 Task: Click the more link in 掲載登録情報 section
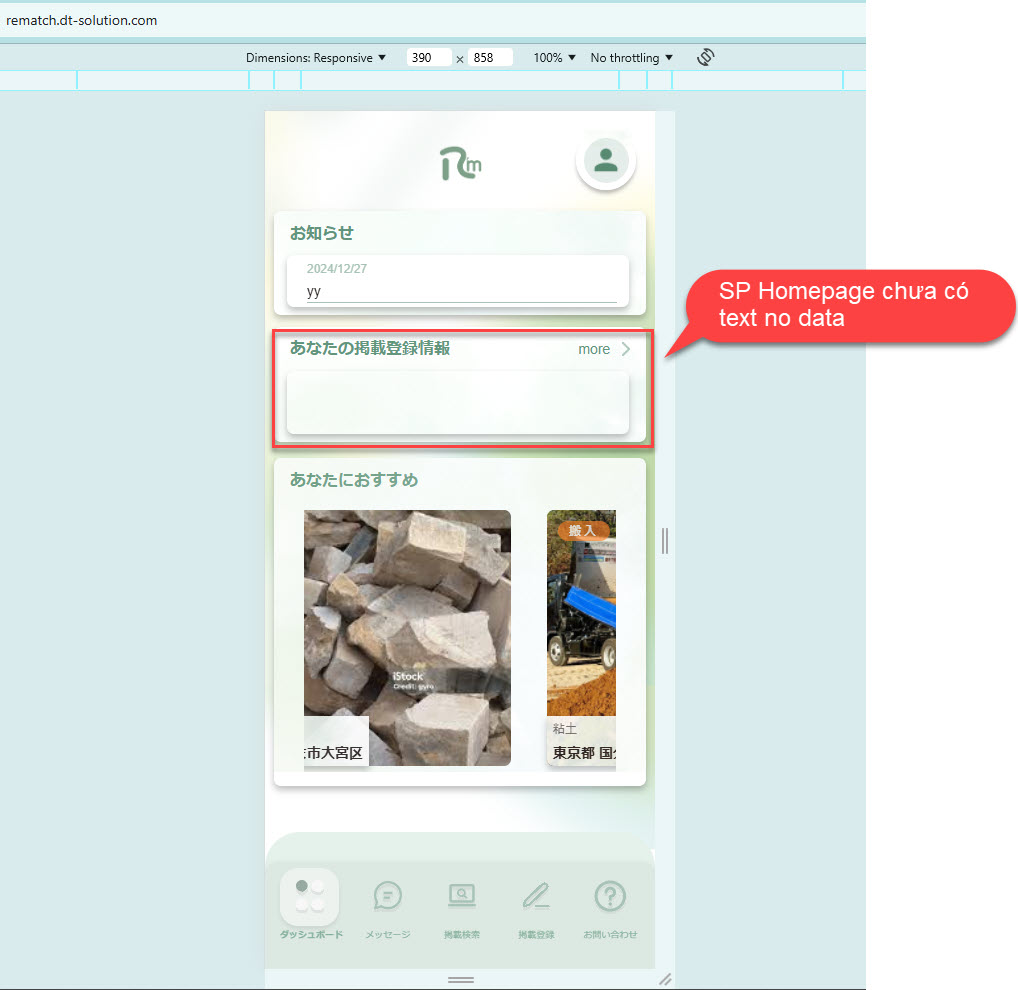604,349
